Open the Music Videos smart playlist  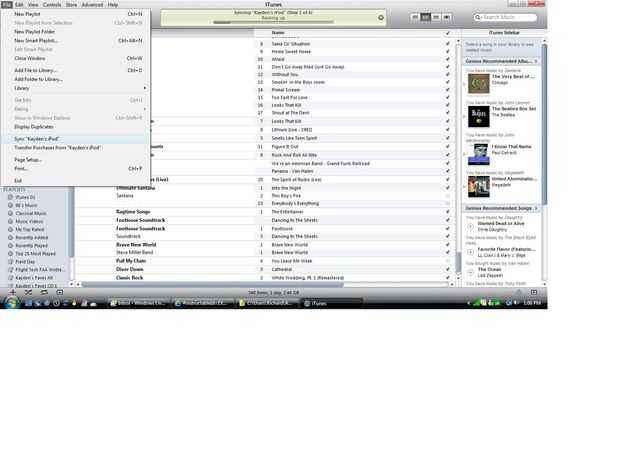pos(29,221)
